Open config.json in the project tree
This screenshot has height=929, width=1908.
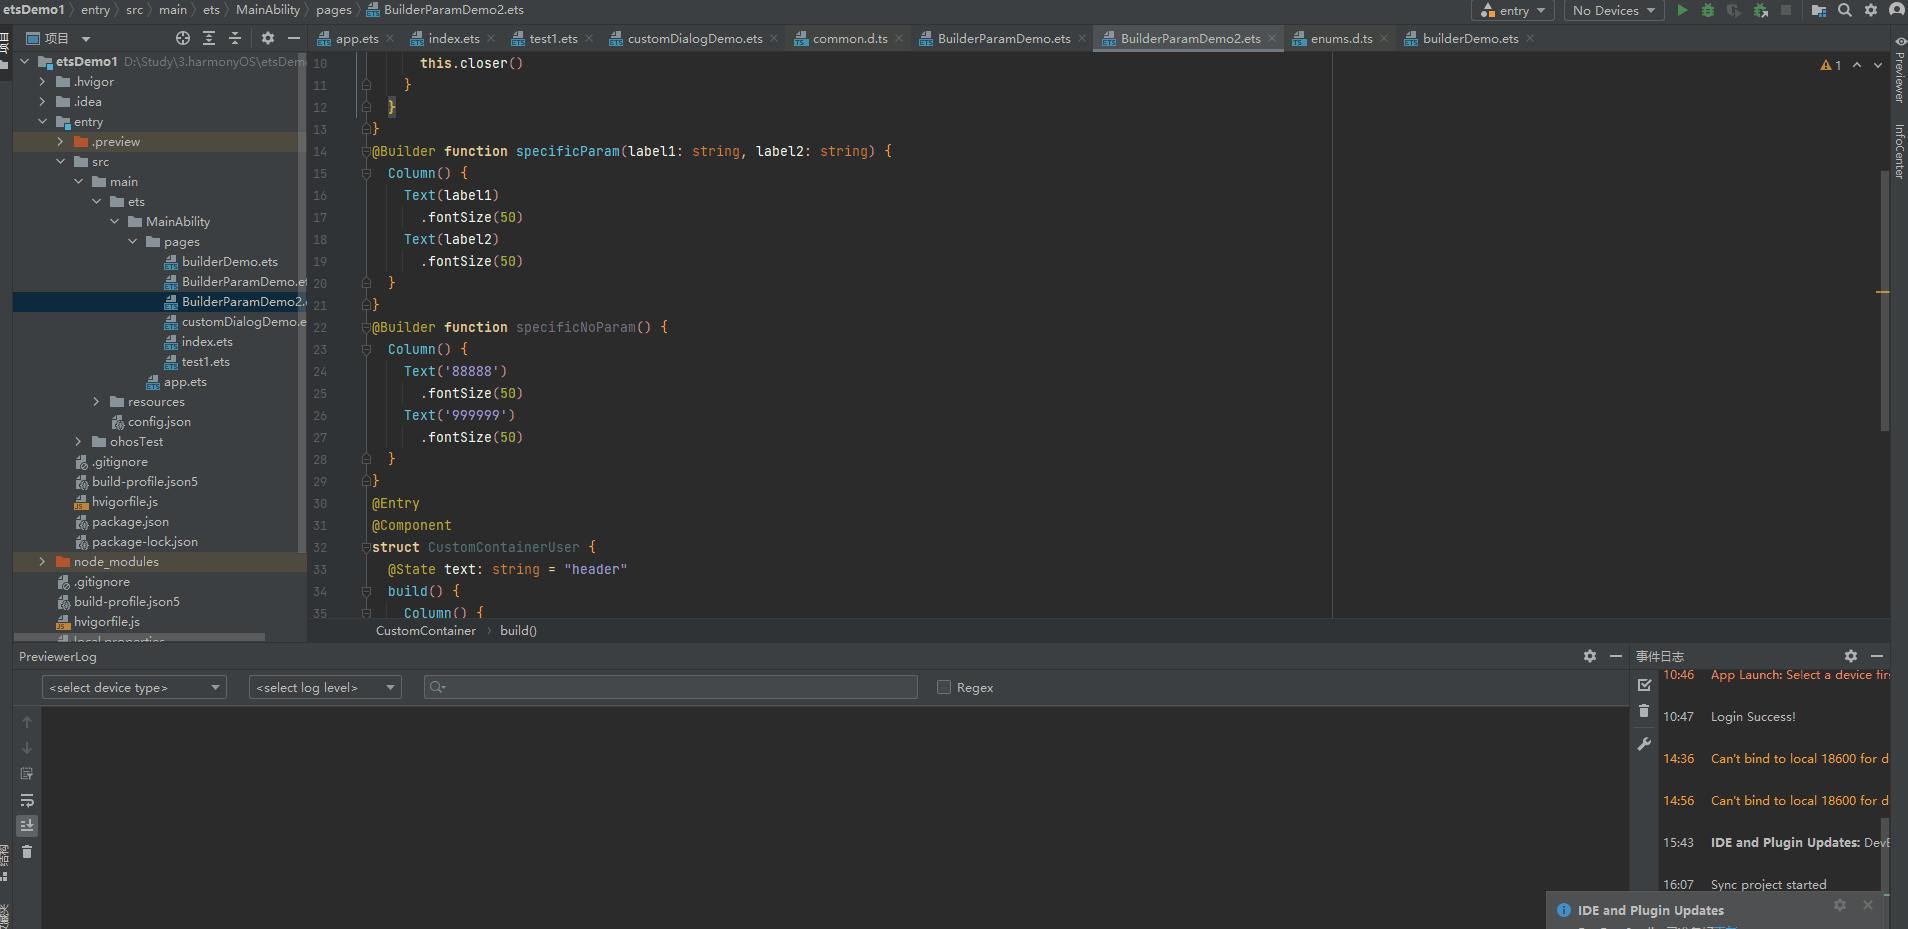coord(159,422)
